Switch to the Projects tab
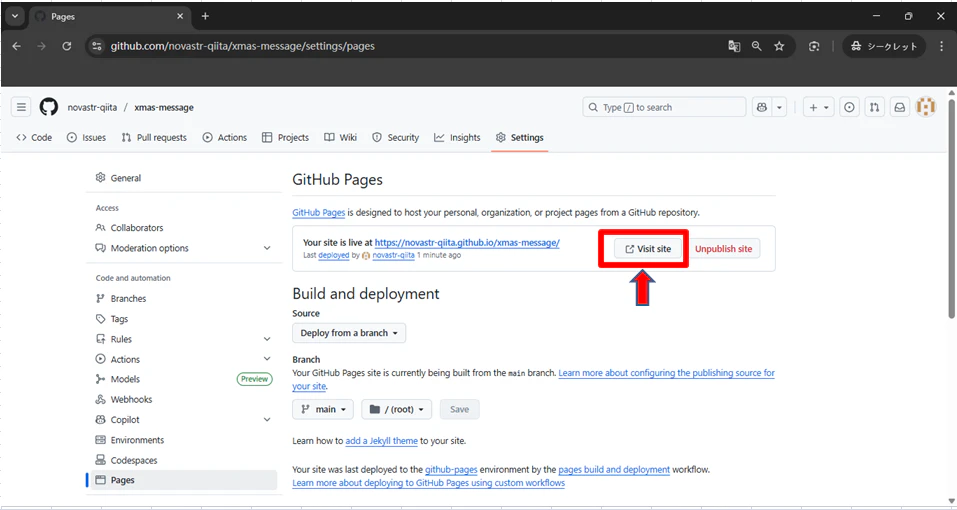Viewport: 957px width, 510px height. click(x=285, y=138)
